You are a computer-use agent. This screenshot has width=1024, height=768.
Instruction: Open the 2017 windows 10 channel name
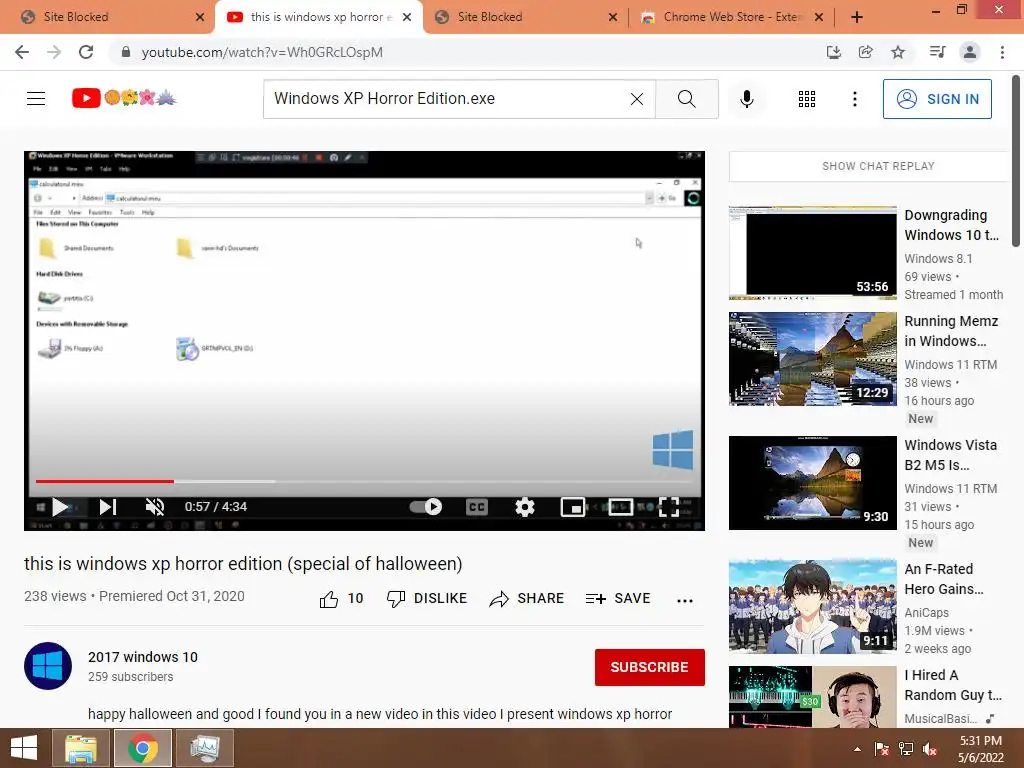coord(143,657)
